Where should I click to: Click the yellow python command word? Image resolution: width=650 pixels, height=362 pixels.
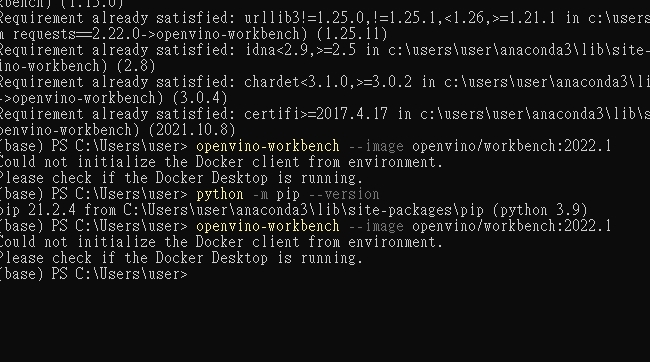220,194
